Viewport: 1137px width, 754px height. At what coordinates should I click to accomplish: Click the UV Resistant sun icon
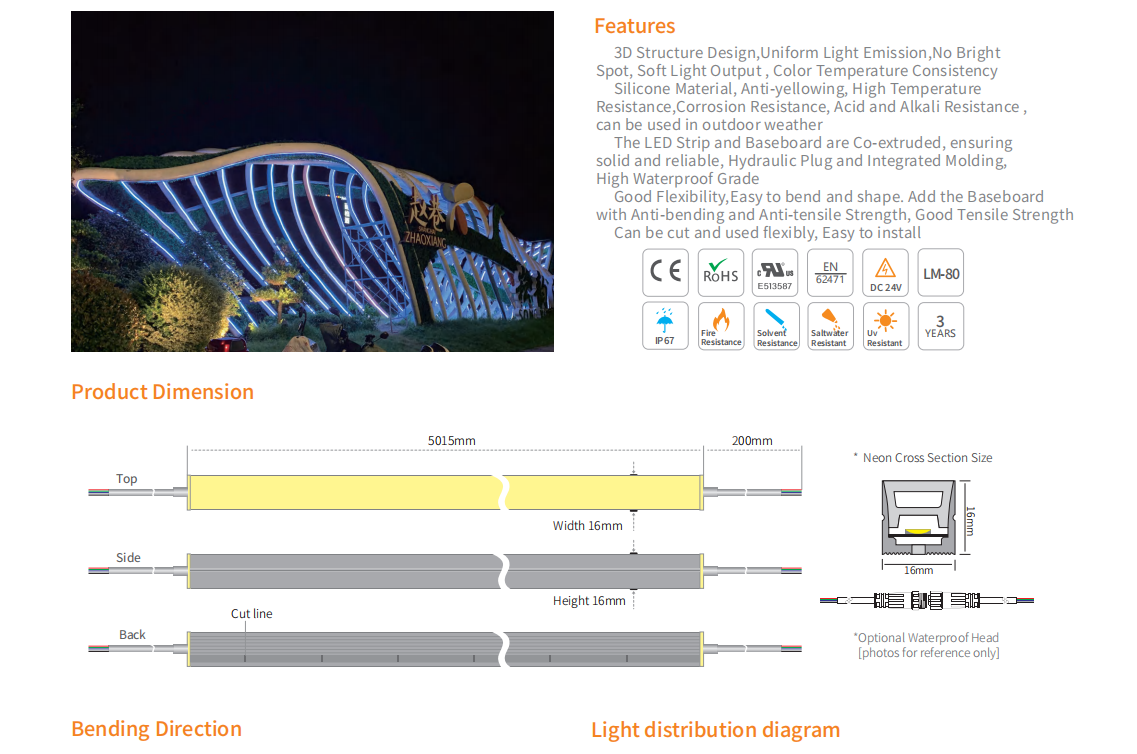coord(885,326)
